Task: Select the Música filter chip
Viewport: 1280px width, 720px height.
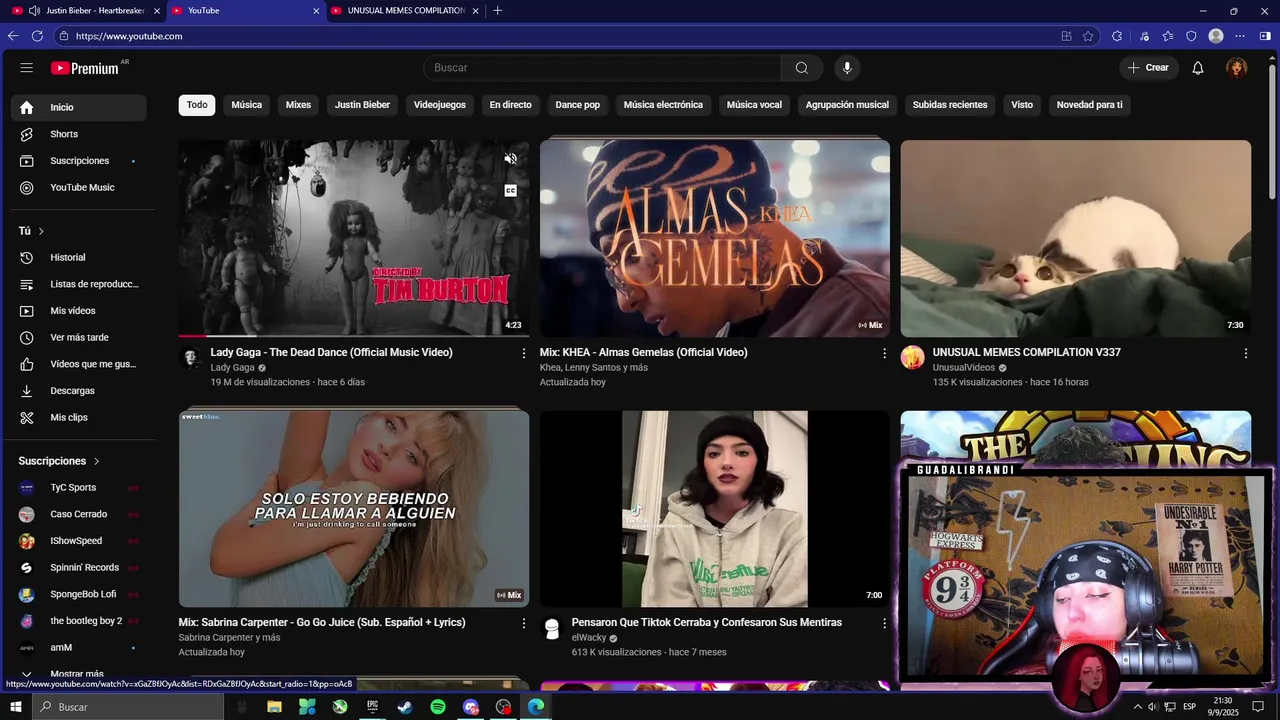Action: (247, 105)
